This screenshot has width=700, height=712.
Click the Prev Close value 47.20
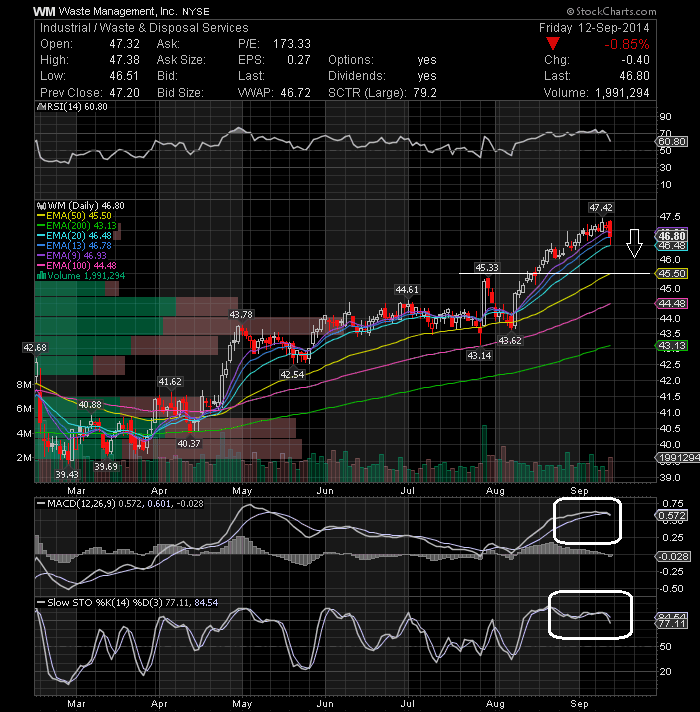pyautogui.click(x=124, y=93)
